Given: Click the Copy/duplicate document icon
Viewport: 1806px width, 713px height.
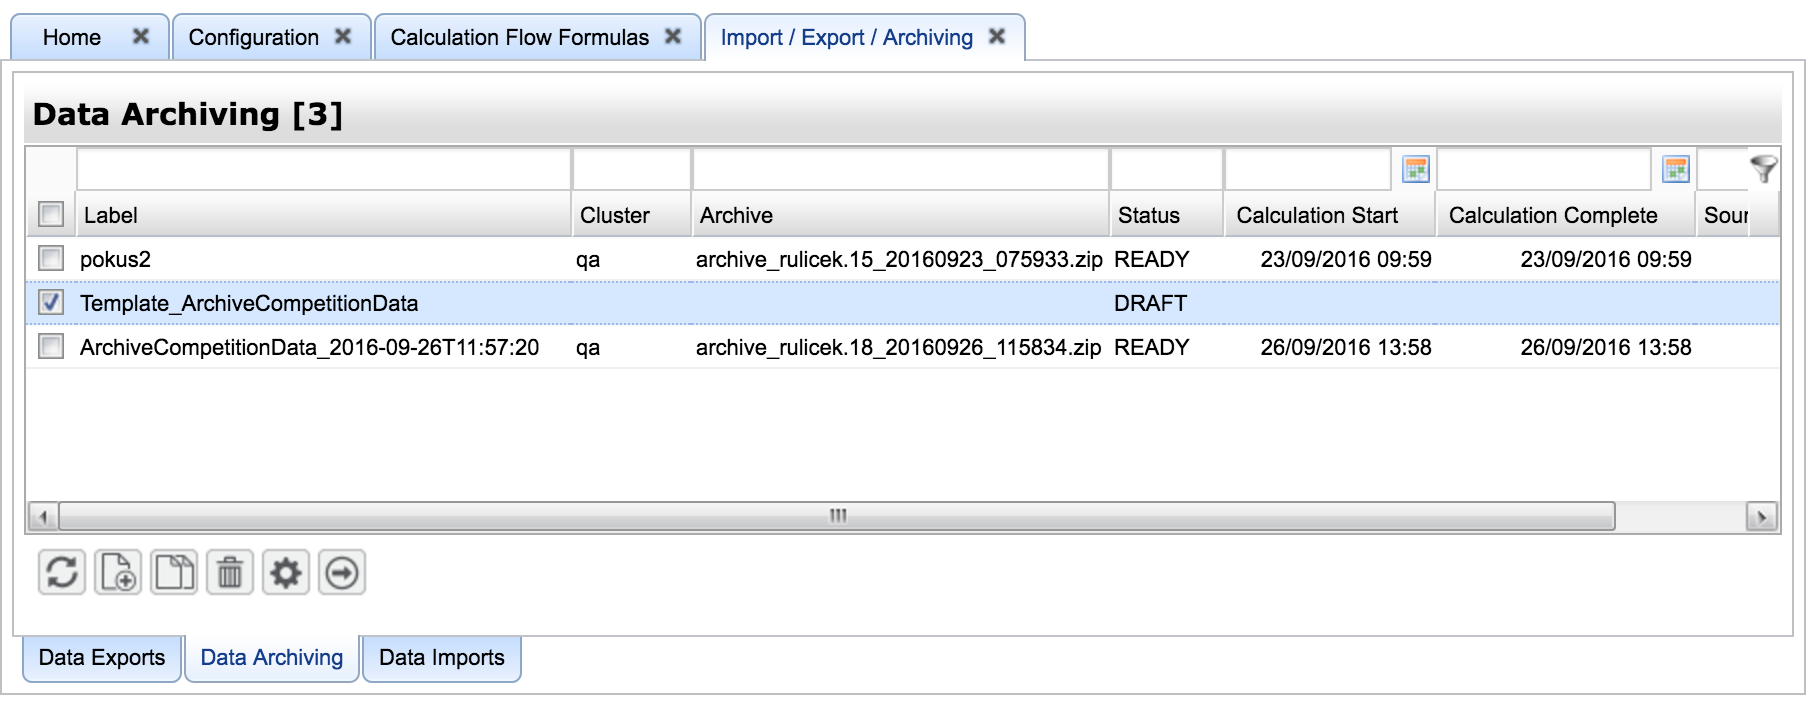Looking at the screenshot, I should (174, 573).
